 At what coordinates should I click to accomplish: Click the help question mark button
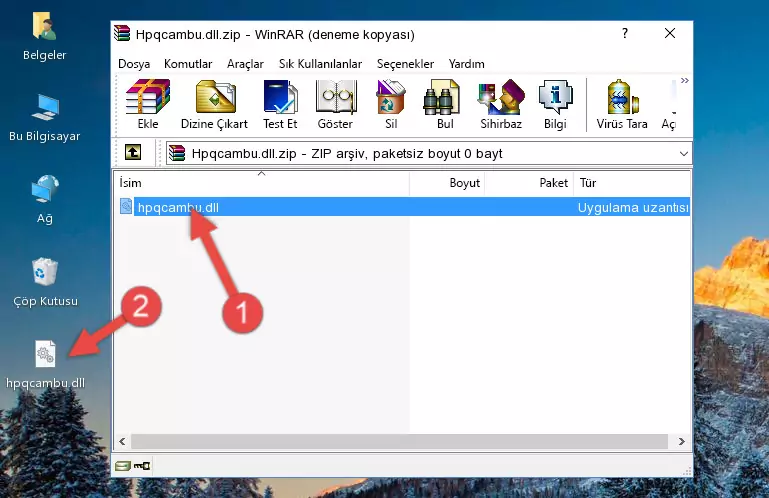point(625,33)
